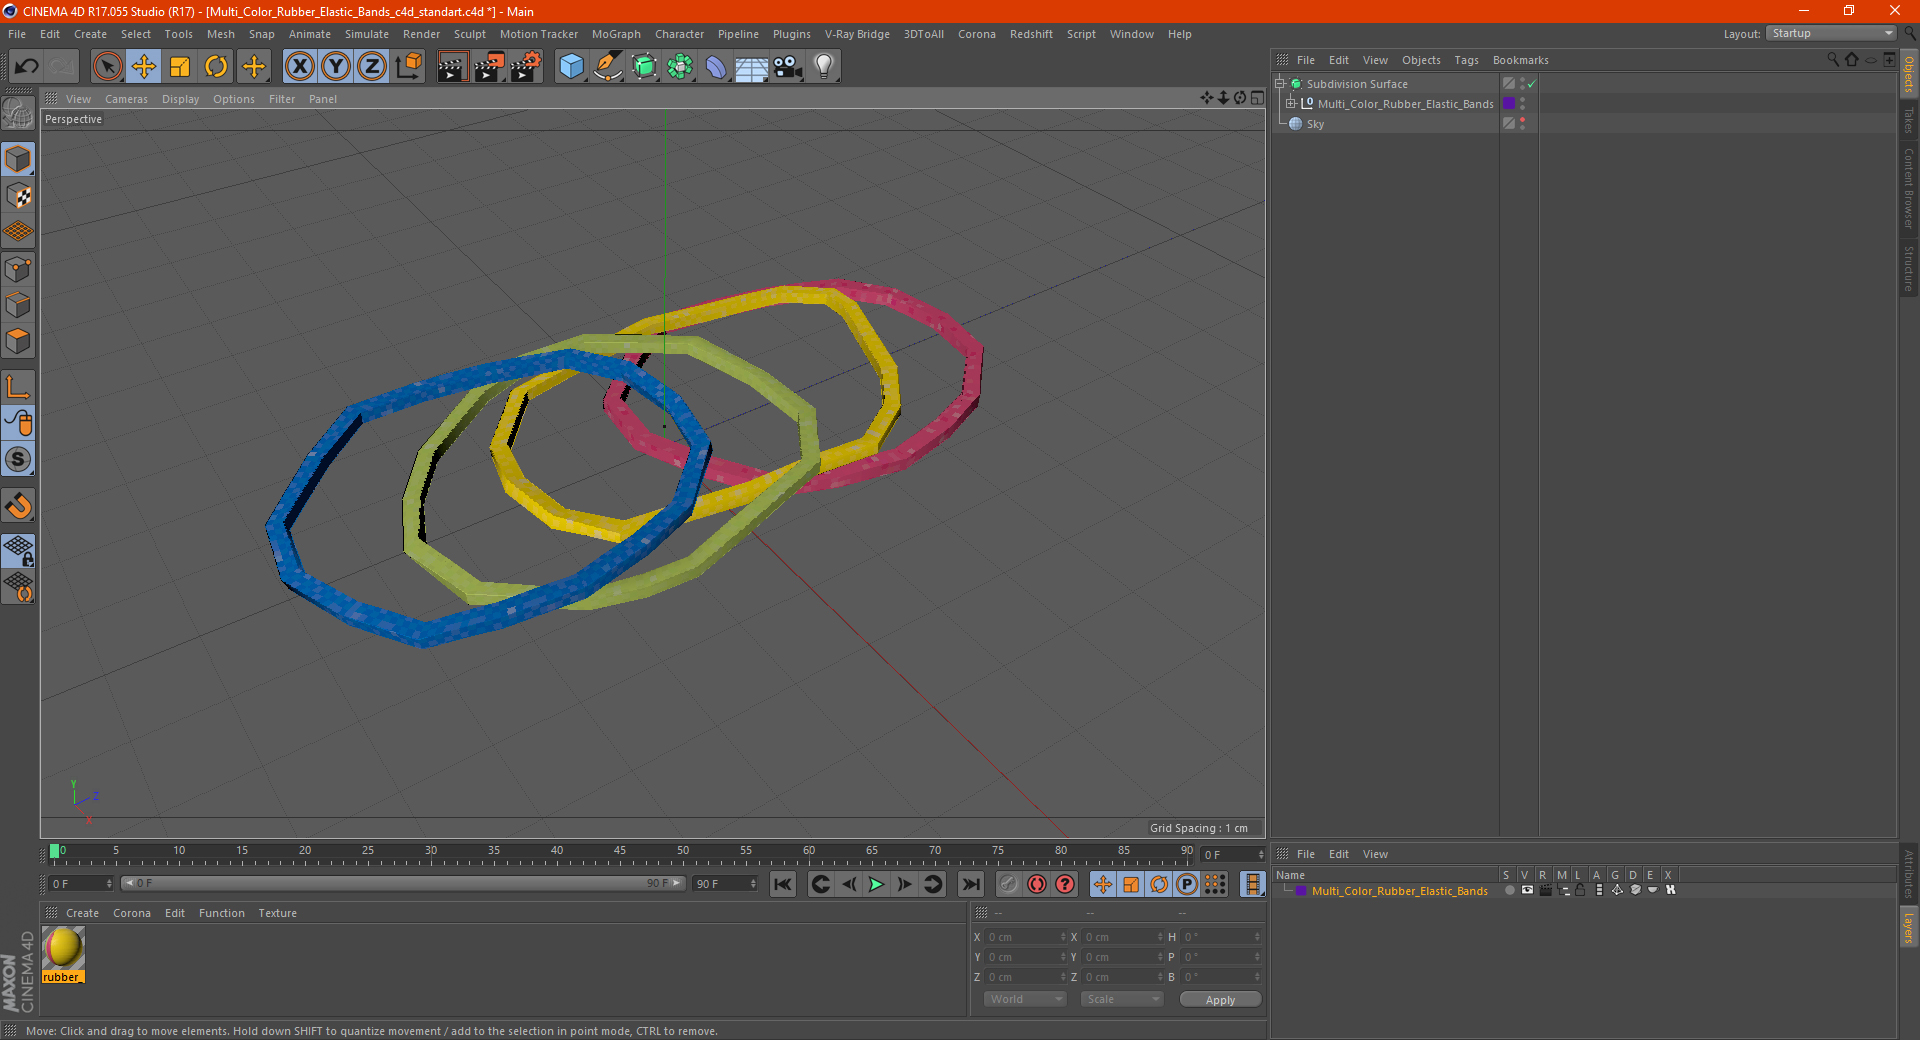Activate the Scale tool
1920x1040 pixels.
coord(180,67)
